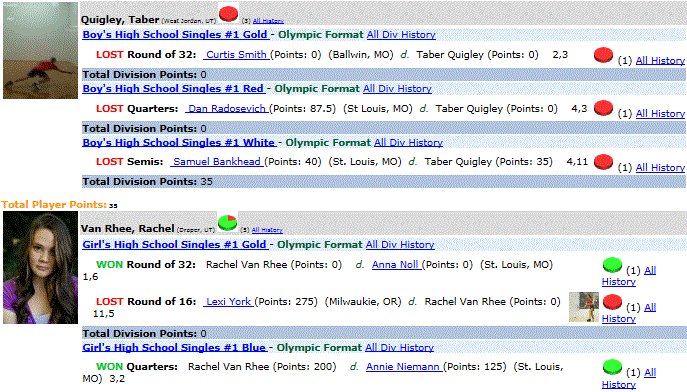Click the red pie icon beside Quigley, Taber
This screenshot has height=392, width=687.
point(228,14)
